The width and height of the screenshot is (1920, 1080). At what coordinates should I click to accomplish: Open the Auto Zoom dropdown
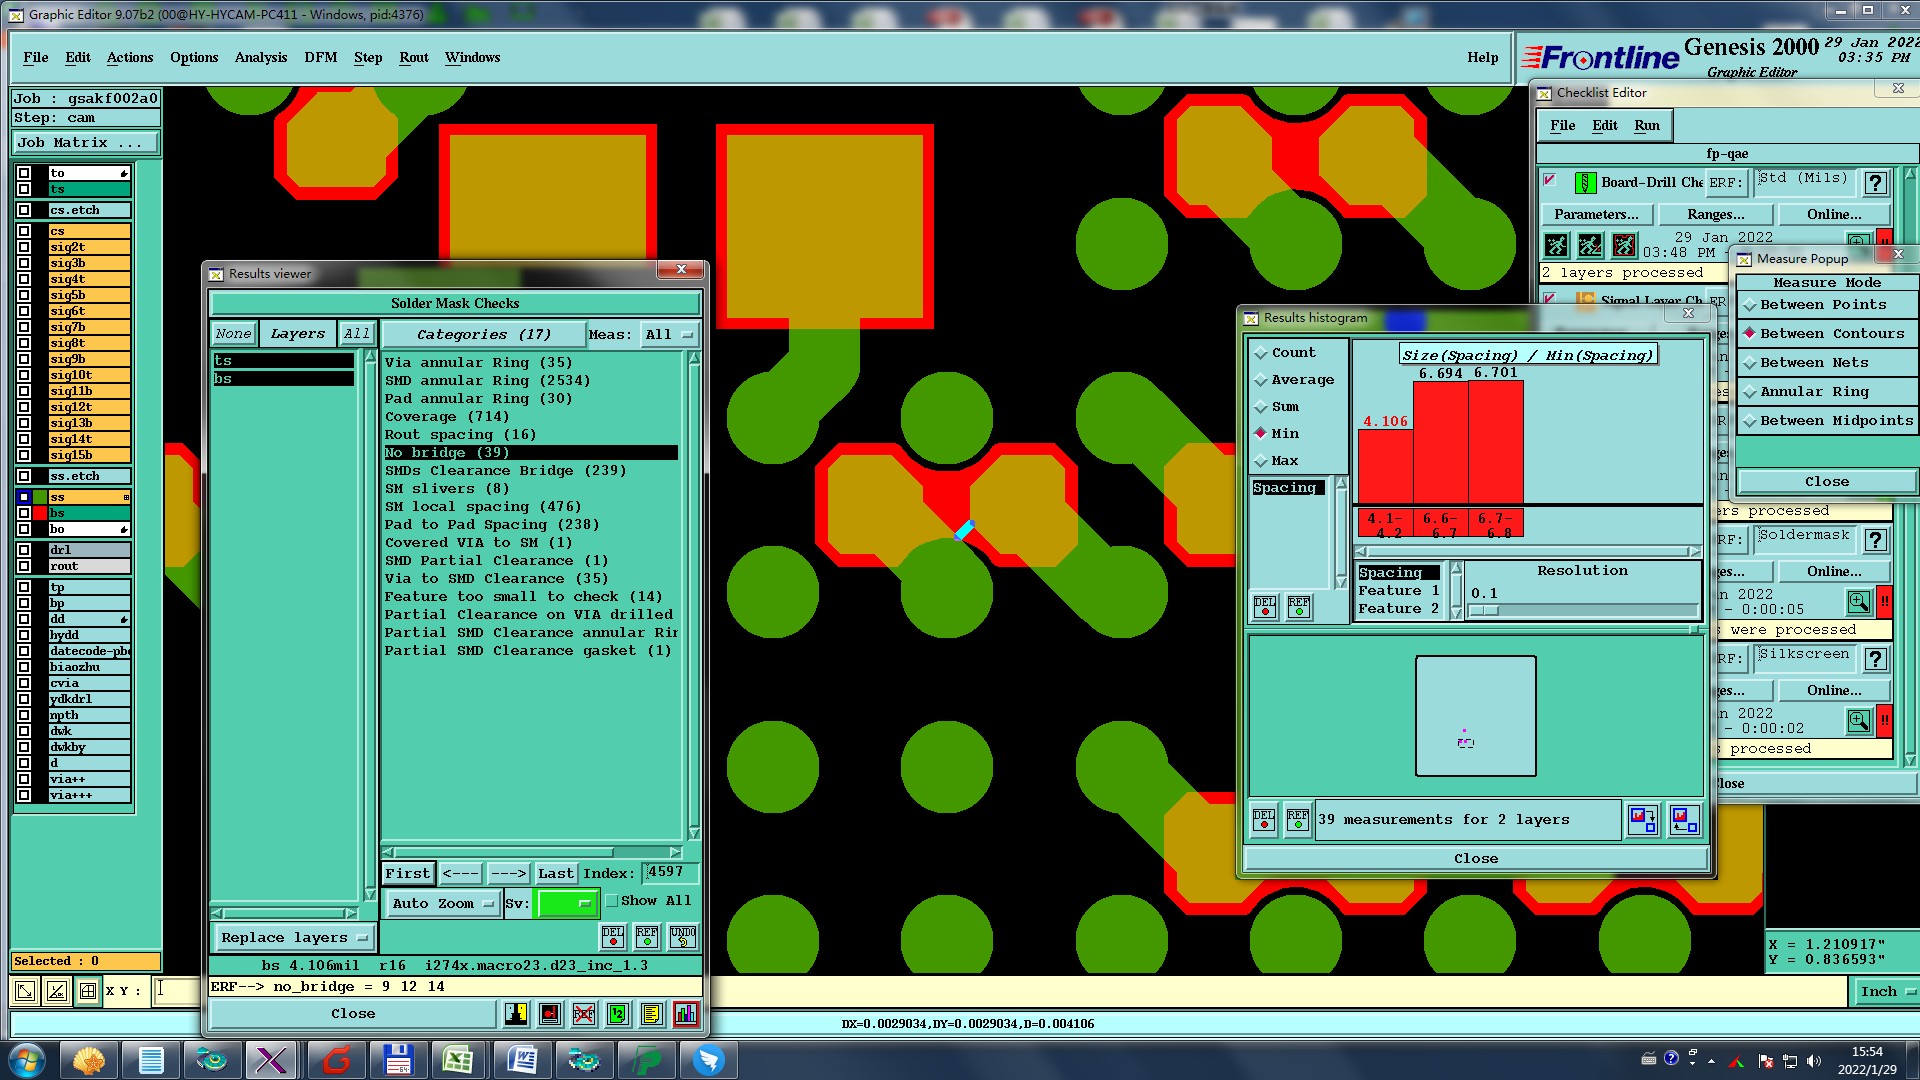tap(442, 903)
